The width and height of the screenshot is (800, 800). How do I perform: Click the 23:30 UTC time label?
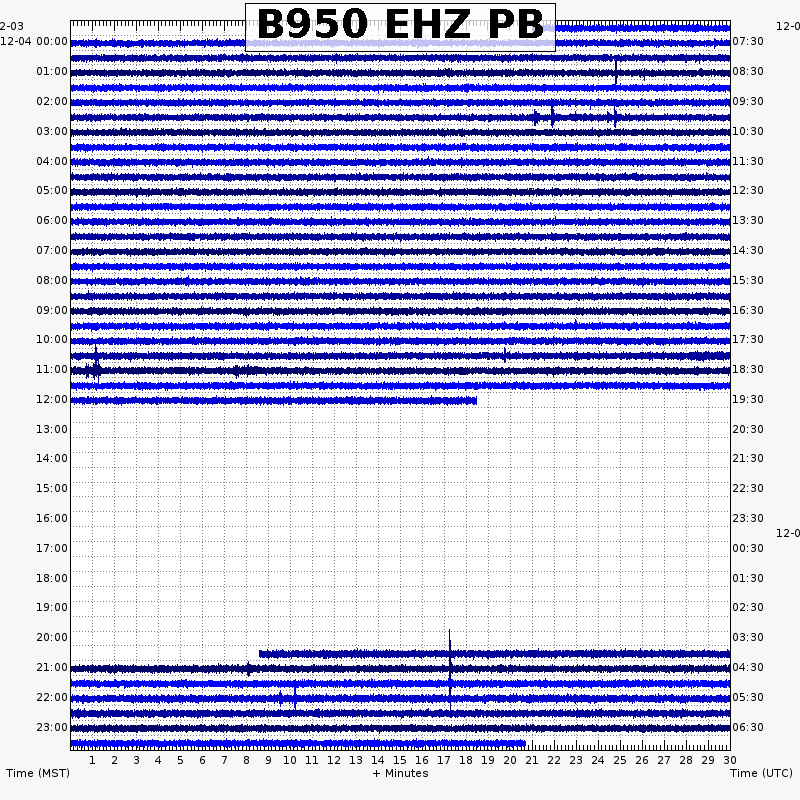pyautogui.click(x=748, y=519)
